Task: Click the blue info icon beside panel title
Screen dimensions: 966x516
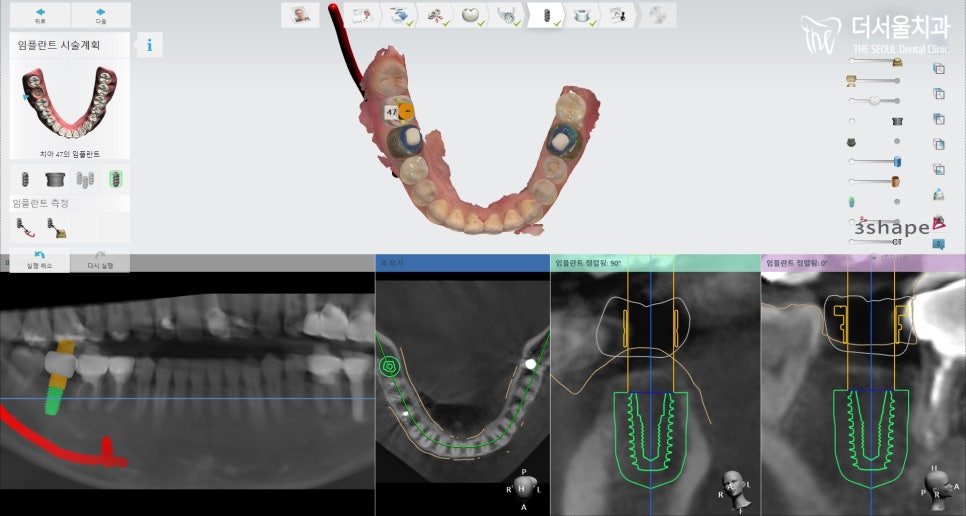Action: pos(149,45)
